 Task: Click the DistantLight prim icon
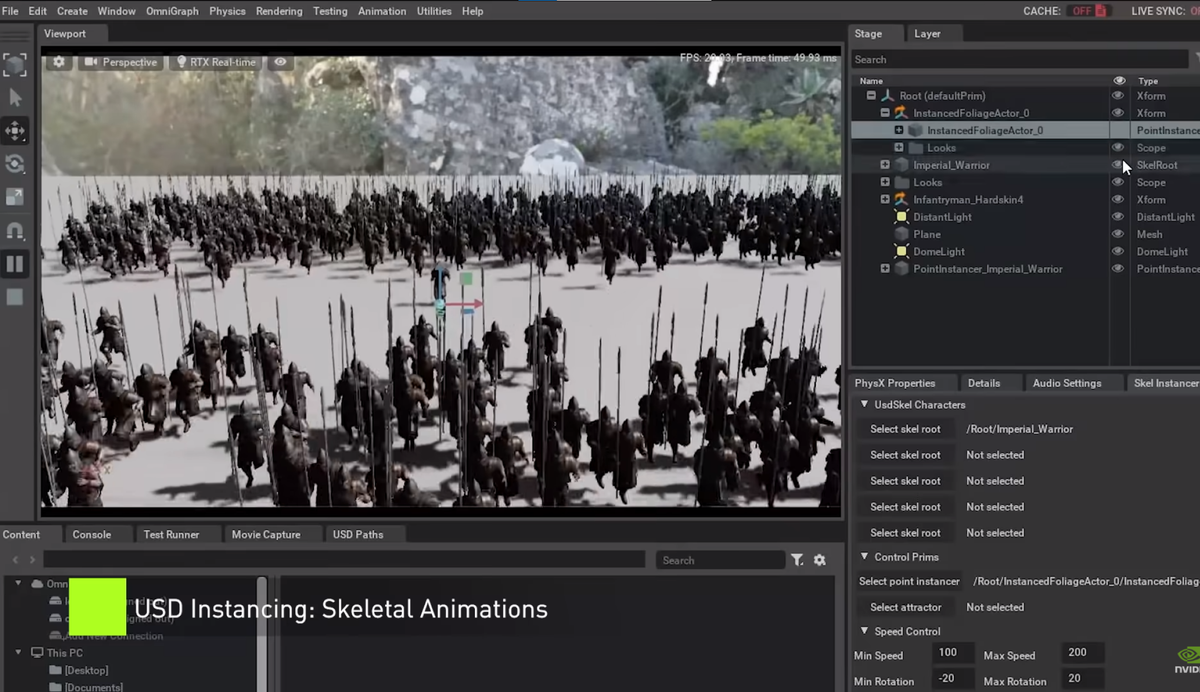point(901,217)
